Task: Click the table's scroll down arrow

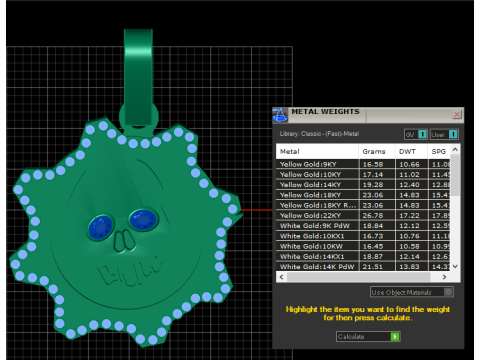Action: click(x=455, y=266)
